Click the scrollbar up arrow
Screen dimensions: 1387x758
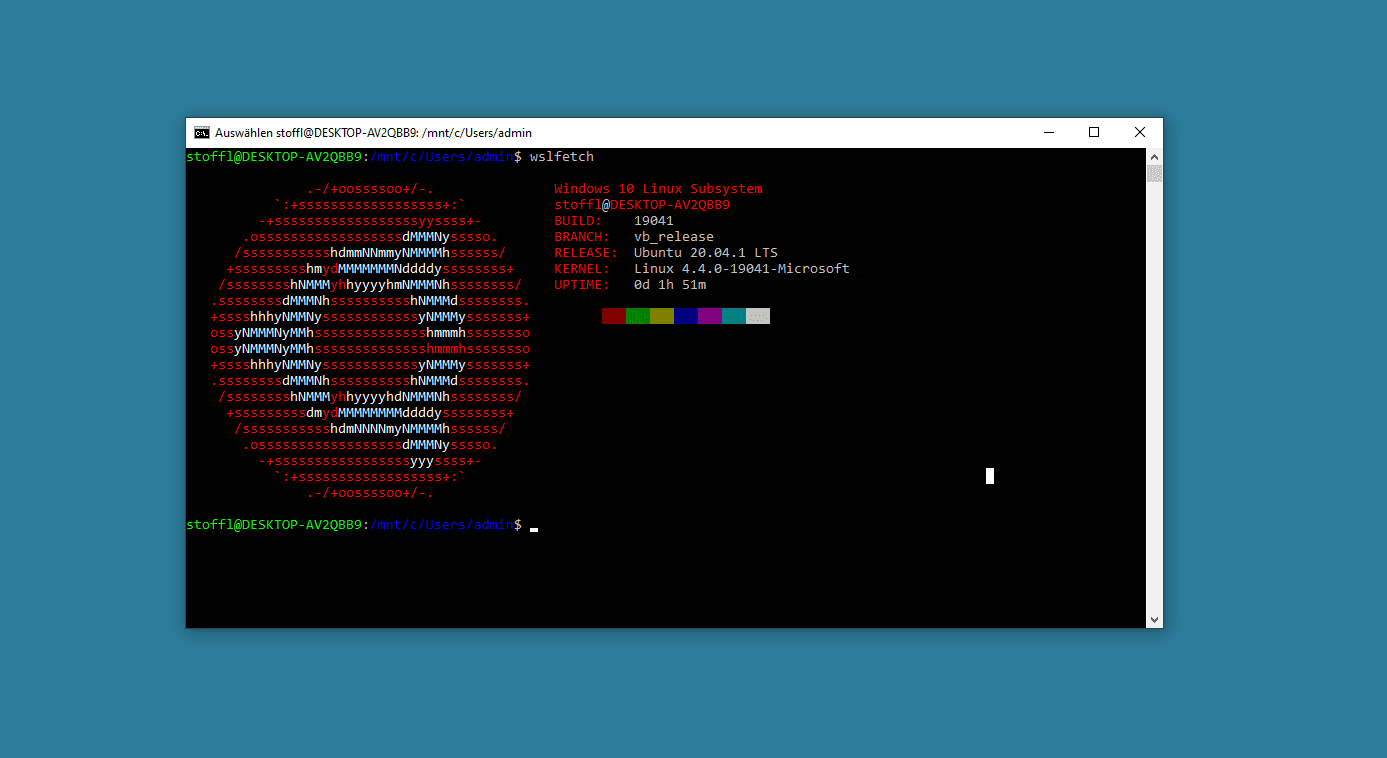pos(1154,157)
